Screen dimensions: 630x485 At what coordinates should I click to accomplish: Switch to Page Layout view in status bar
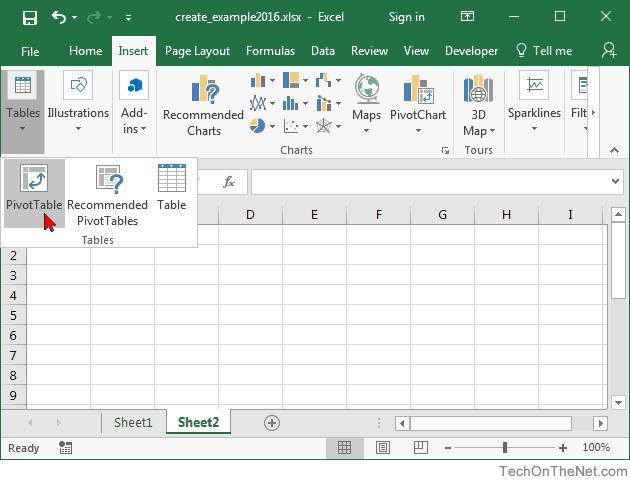[x=382, y=447]
